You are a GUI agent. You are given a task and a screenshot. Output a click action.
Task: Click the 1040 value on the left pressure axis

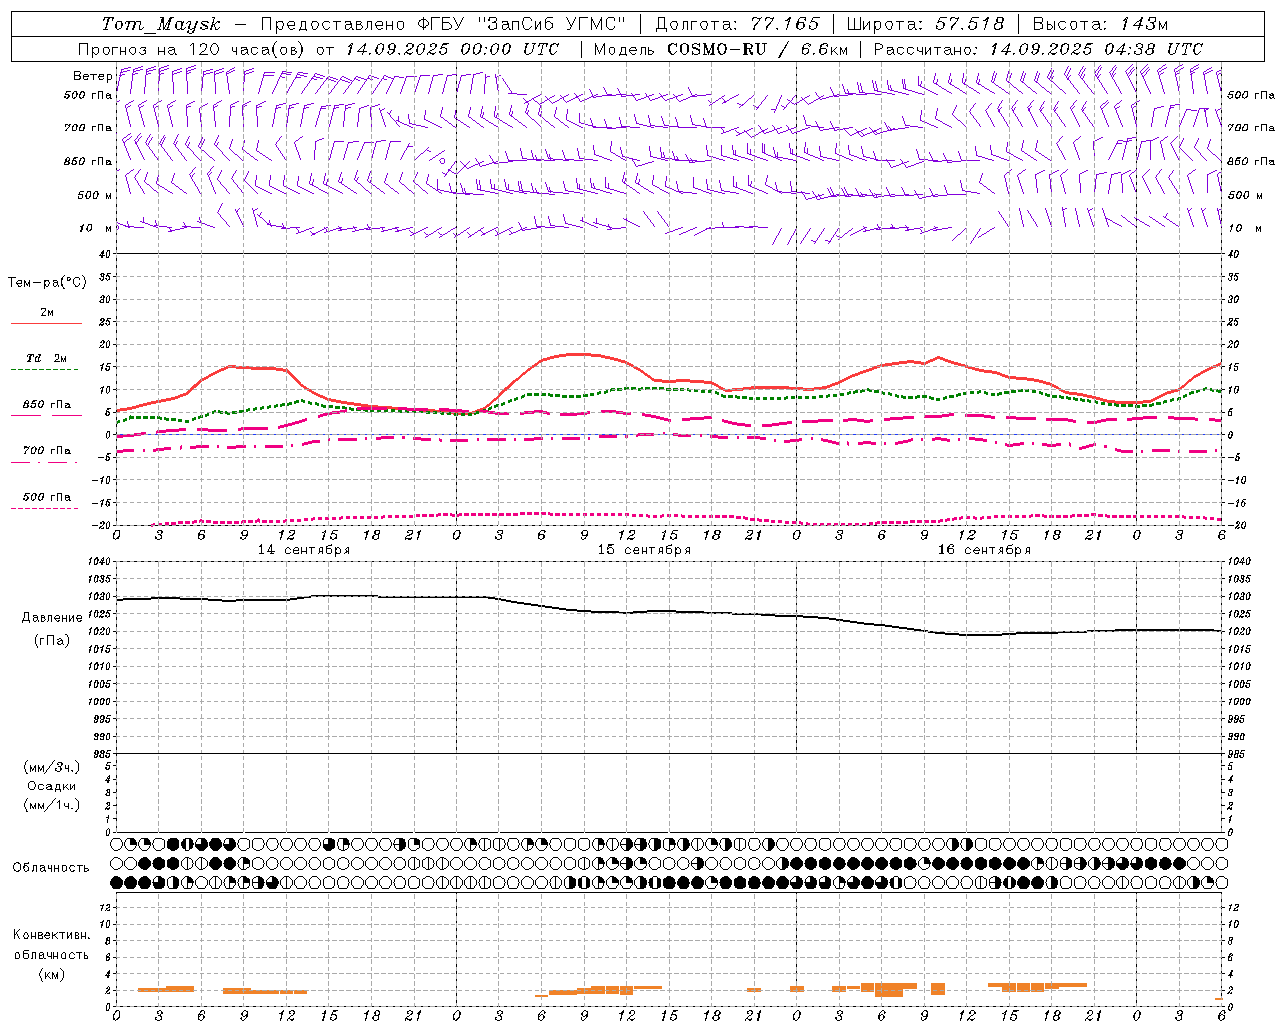click(x=98, y=562)
